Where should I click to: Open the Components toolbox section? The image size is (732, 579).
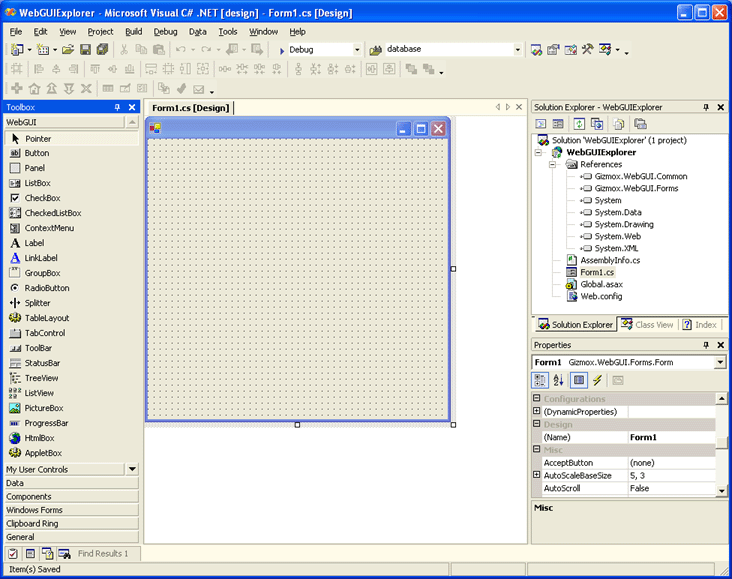(71, 497)
